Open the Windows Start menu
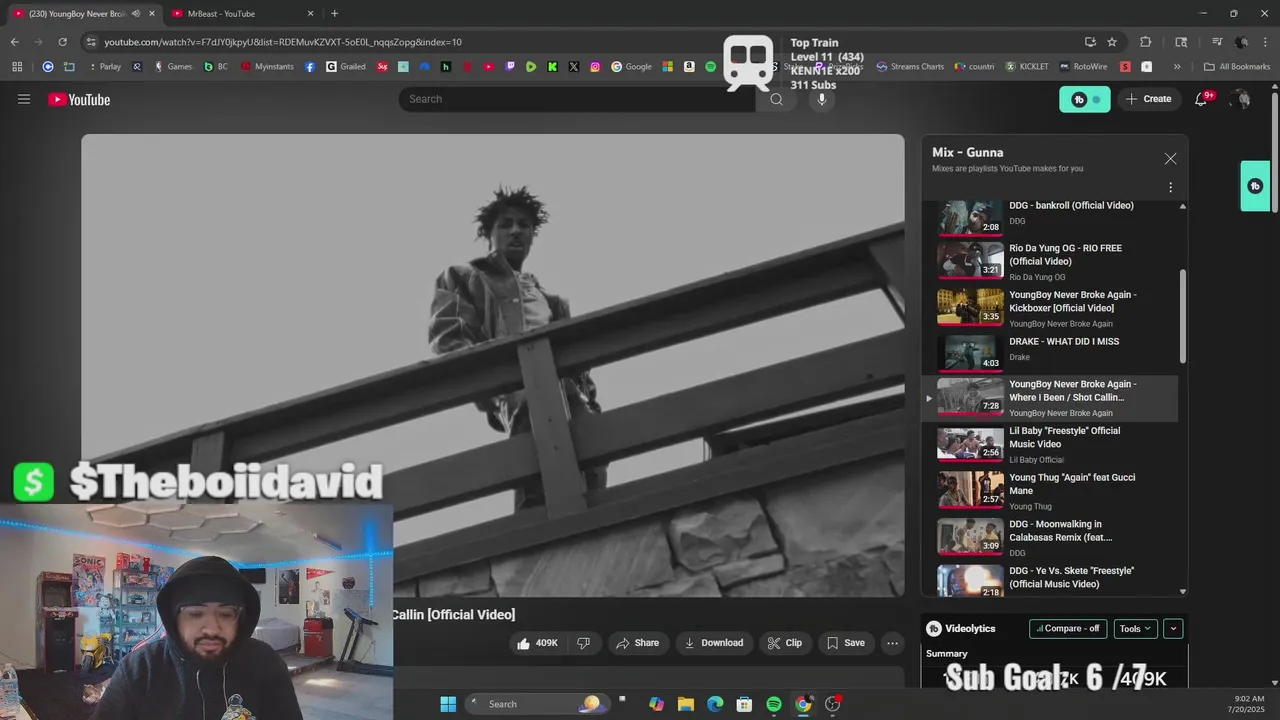The image size is (1280, 720). click(448, 704)
